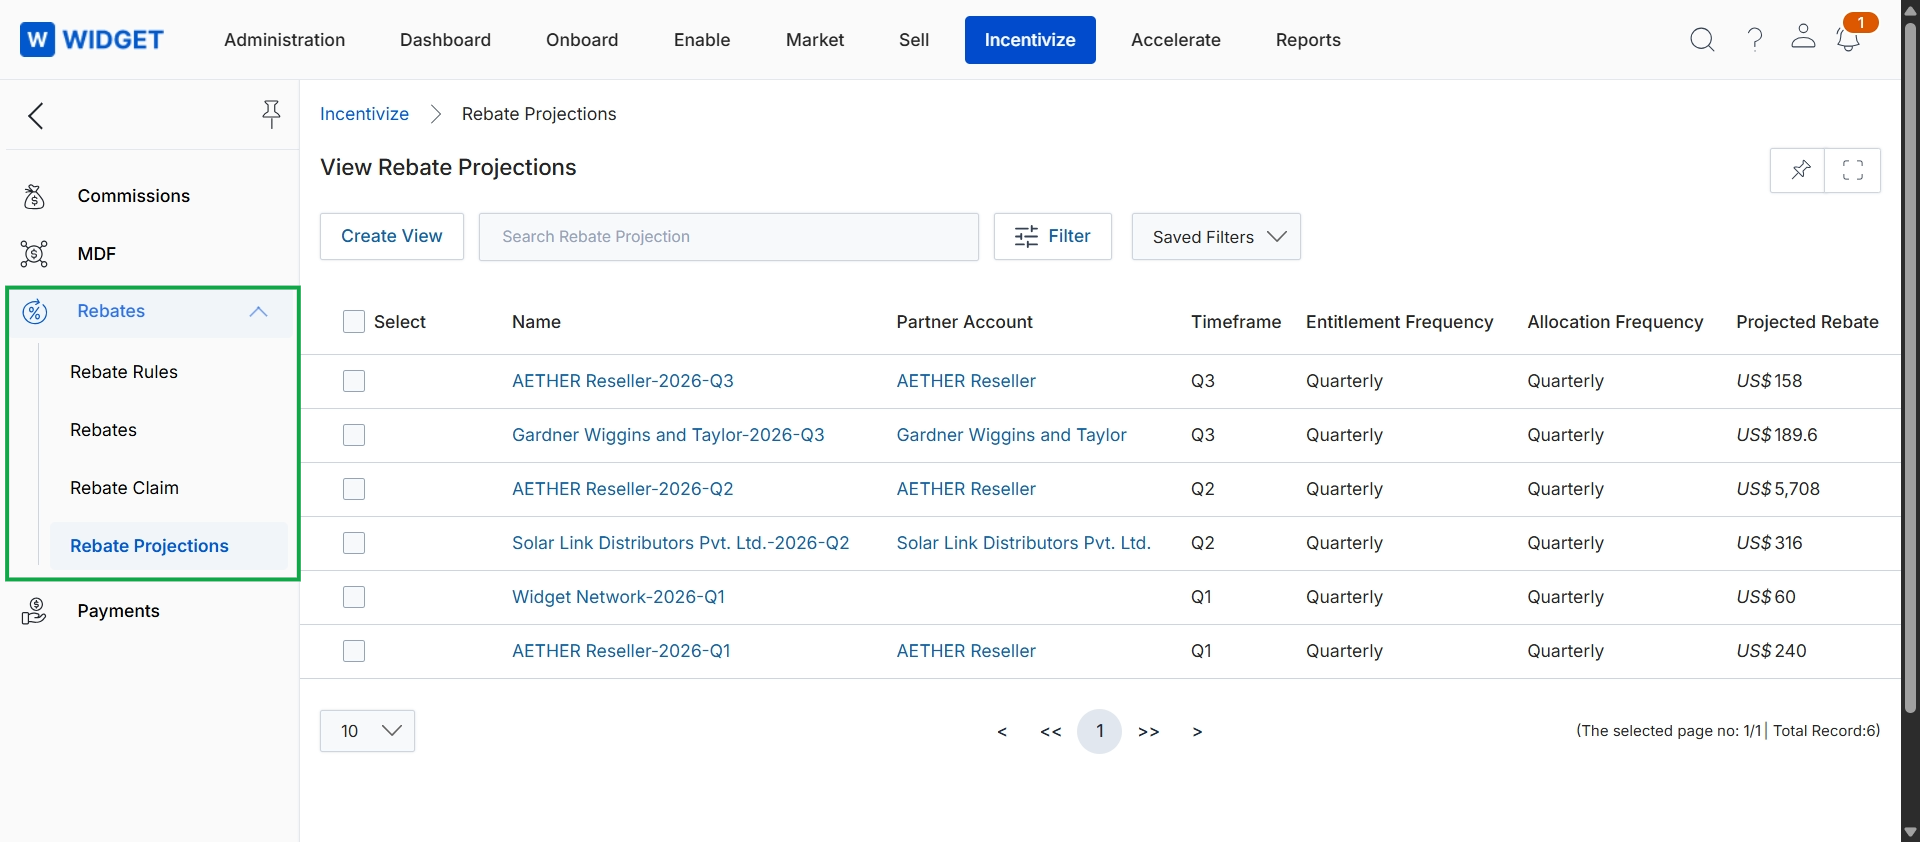Viewport: 1920px width, 842px height.
Task: Click the Projected Rebate column header
Action: pos(1807,322)
